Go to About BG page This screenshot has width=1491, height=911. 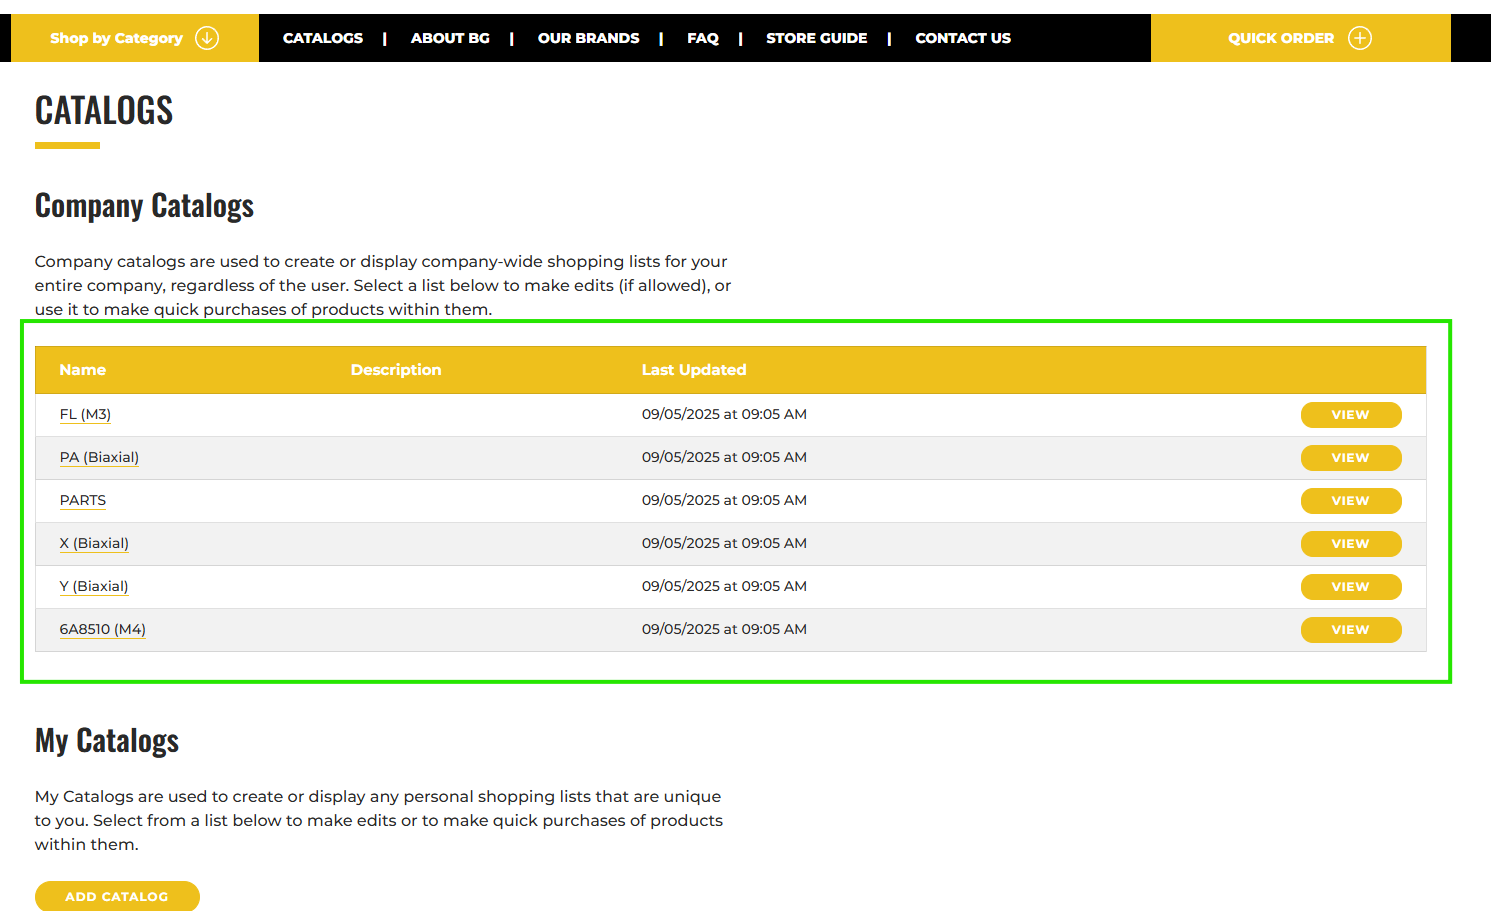click(x=450, y=38)
